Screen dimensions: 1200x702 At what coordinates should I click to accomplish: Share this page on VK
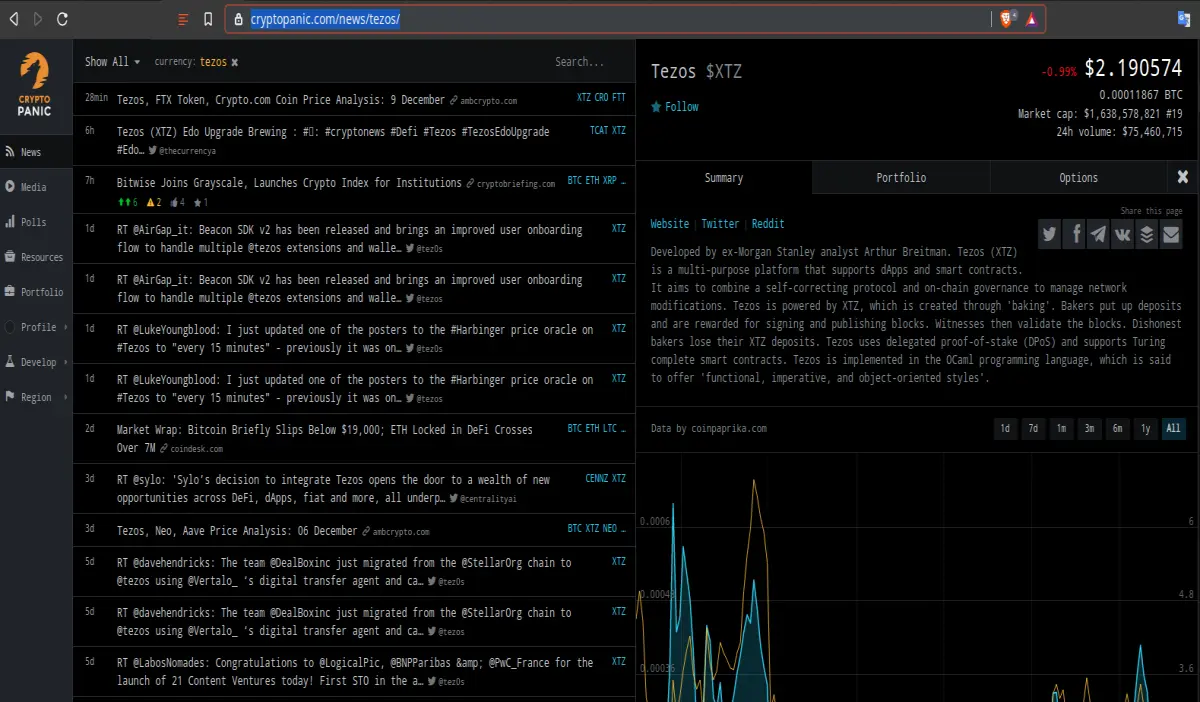click(x=1122, y=235)
